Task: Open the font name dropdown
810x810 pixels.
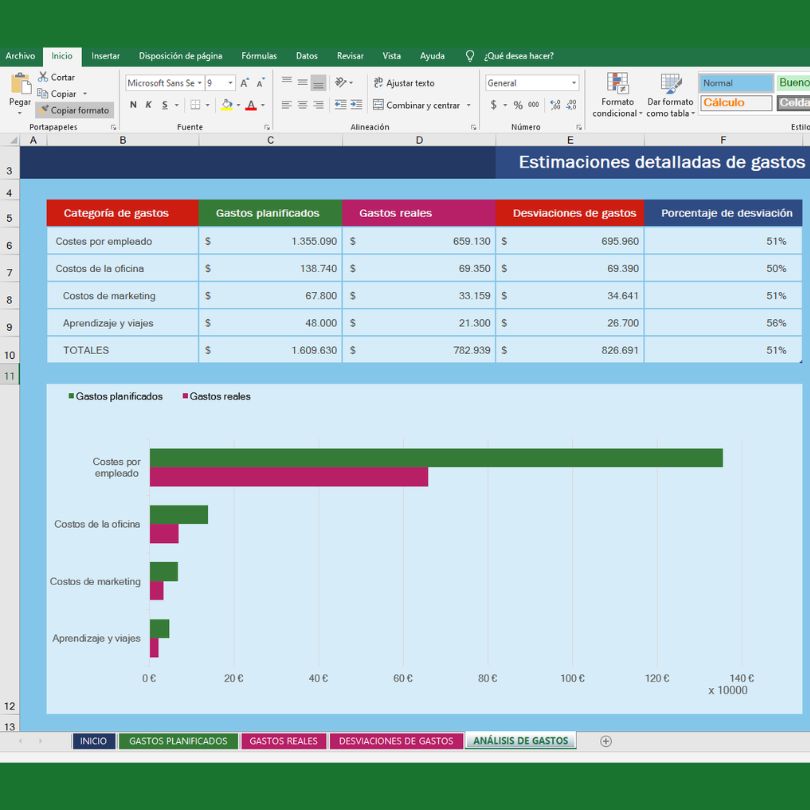Action: [199, 83]
